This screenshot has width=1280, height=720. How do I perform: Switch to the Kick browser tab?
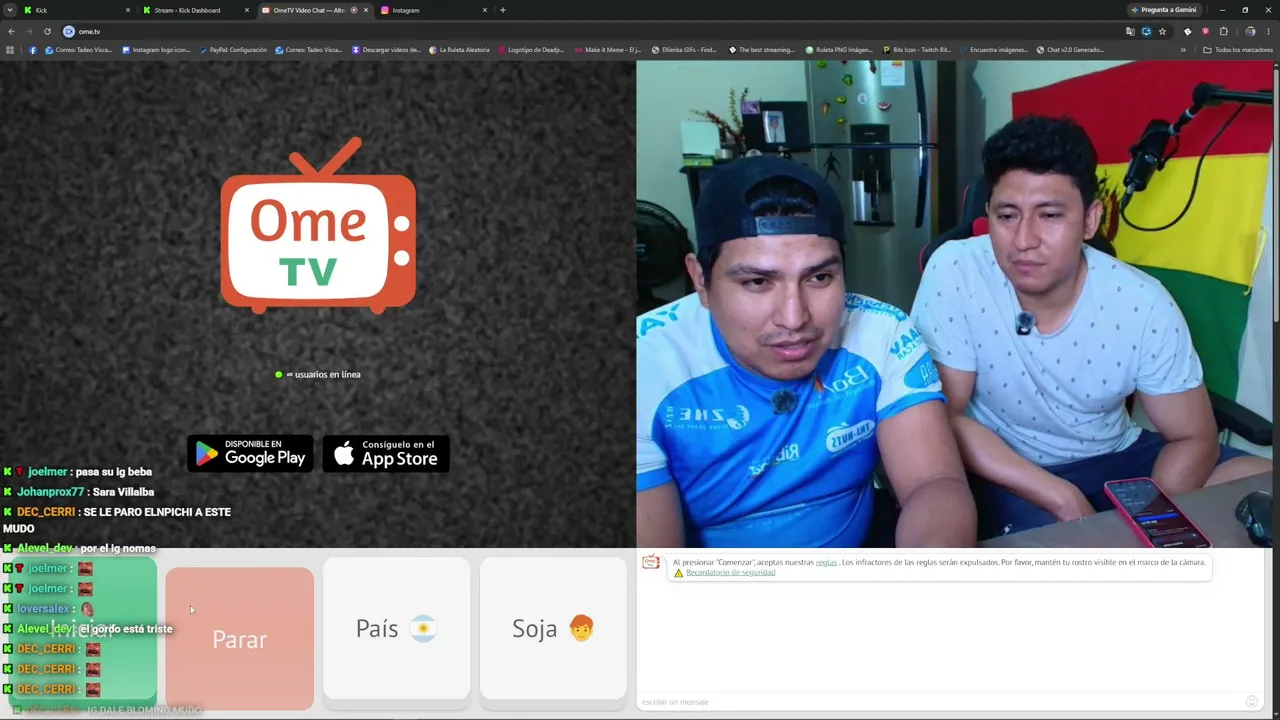[76, 10]
